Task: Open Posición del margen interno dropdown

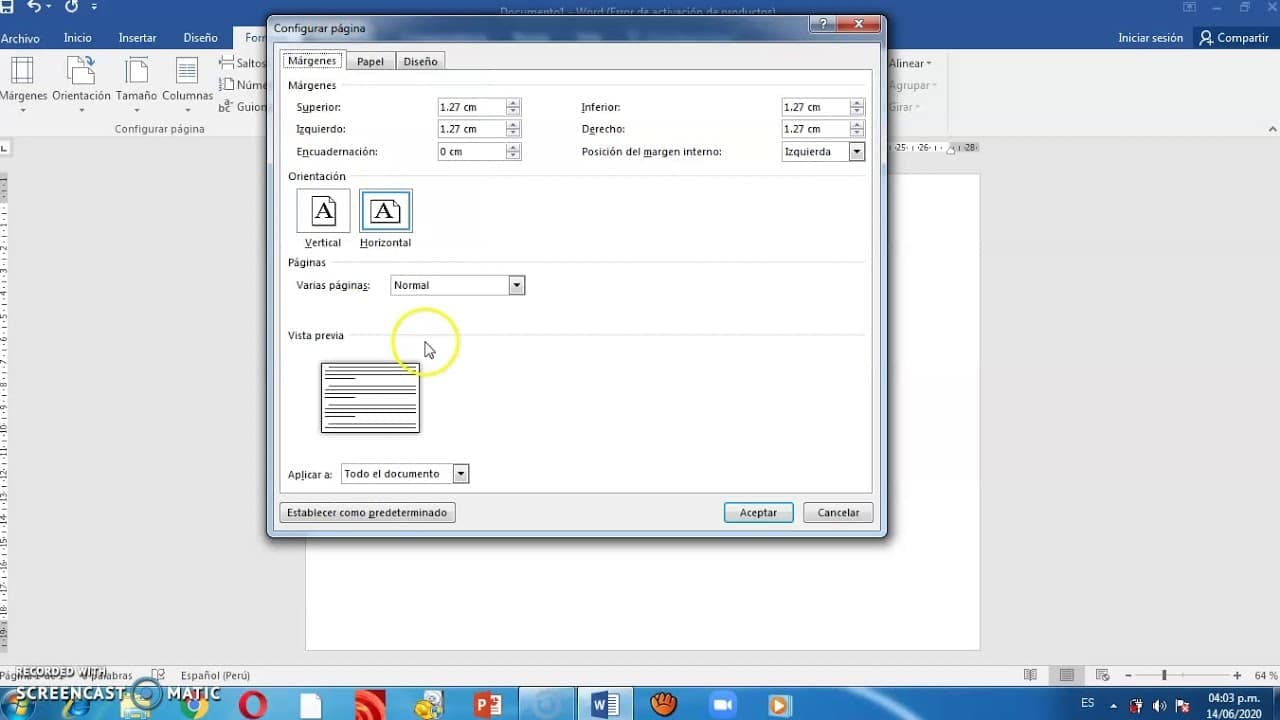Action: click(856, 152)
